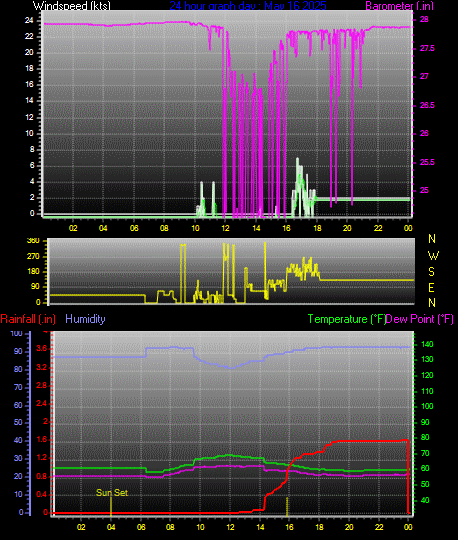Click the '100' value on green temperature axis

427,406
